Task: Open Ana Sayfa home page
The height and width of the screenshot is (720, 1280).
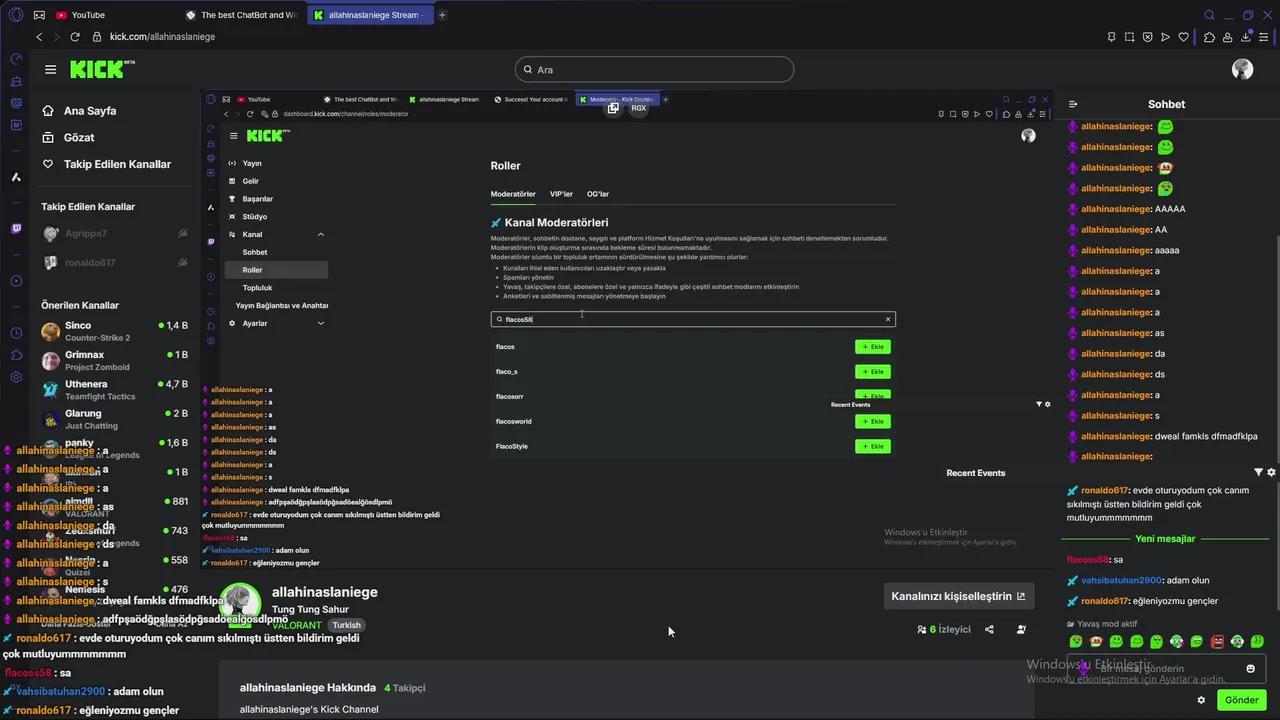Action: pyautogui.click(x=79, y=111)
